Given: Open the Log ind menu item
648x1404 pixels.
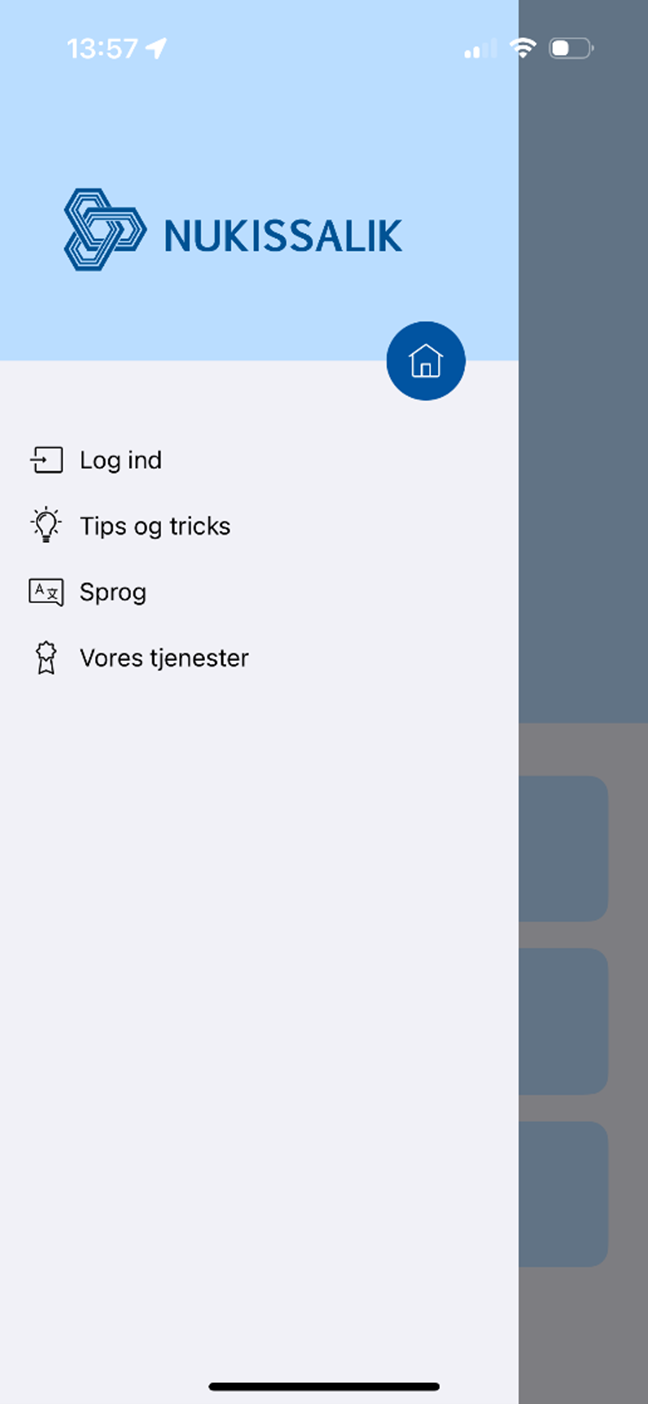Looking at the screenshot, I should tap(121, 460).
